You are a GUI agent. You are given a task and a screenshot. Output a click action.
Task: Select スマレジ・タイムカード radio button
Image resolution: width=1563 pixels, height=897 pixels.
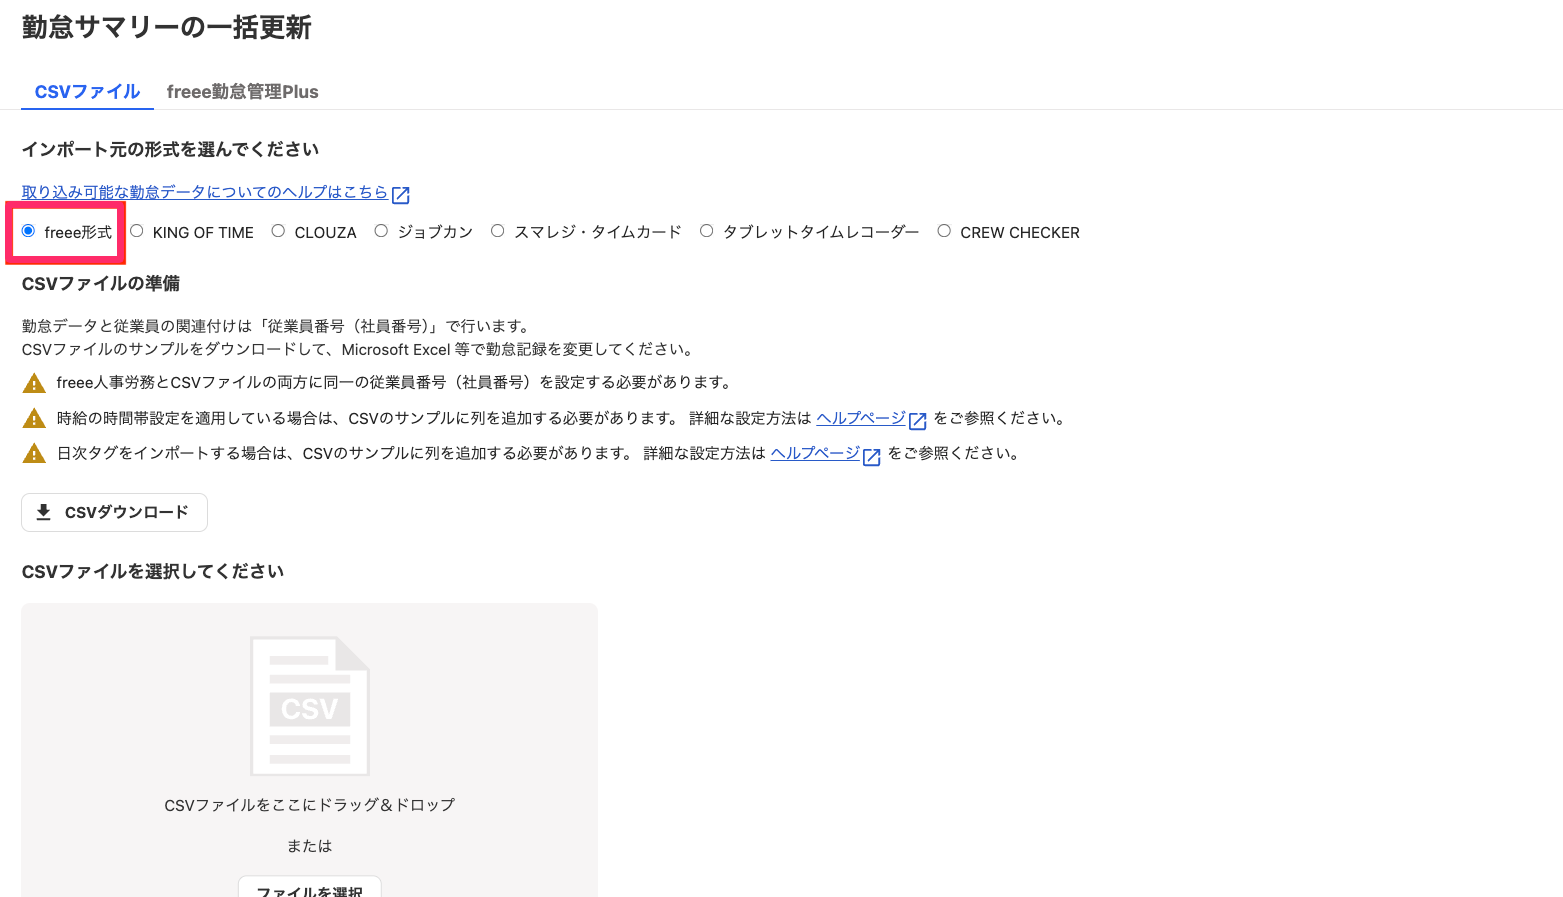497,231
